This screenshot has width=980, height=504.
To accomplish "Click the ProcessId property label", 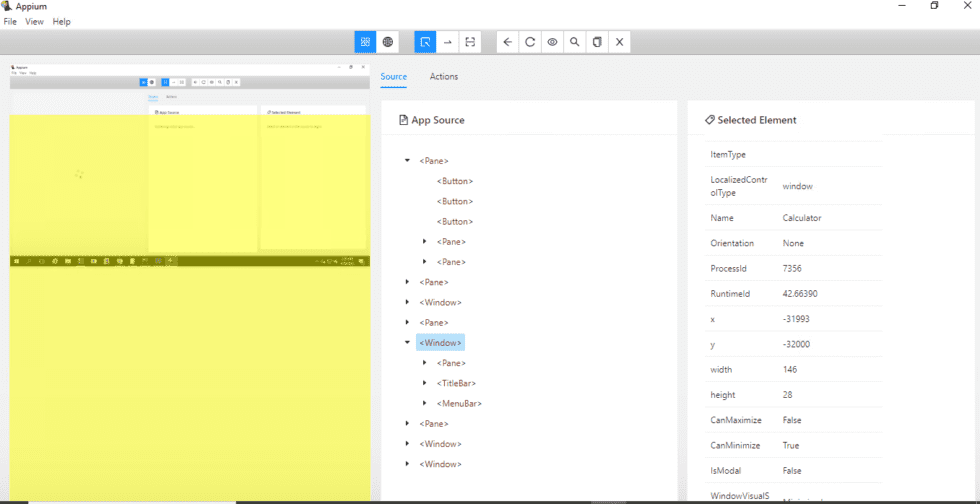I will point(729,269).
